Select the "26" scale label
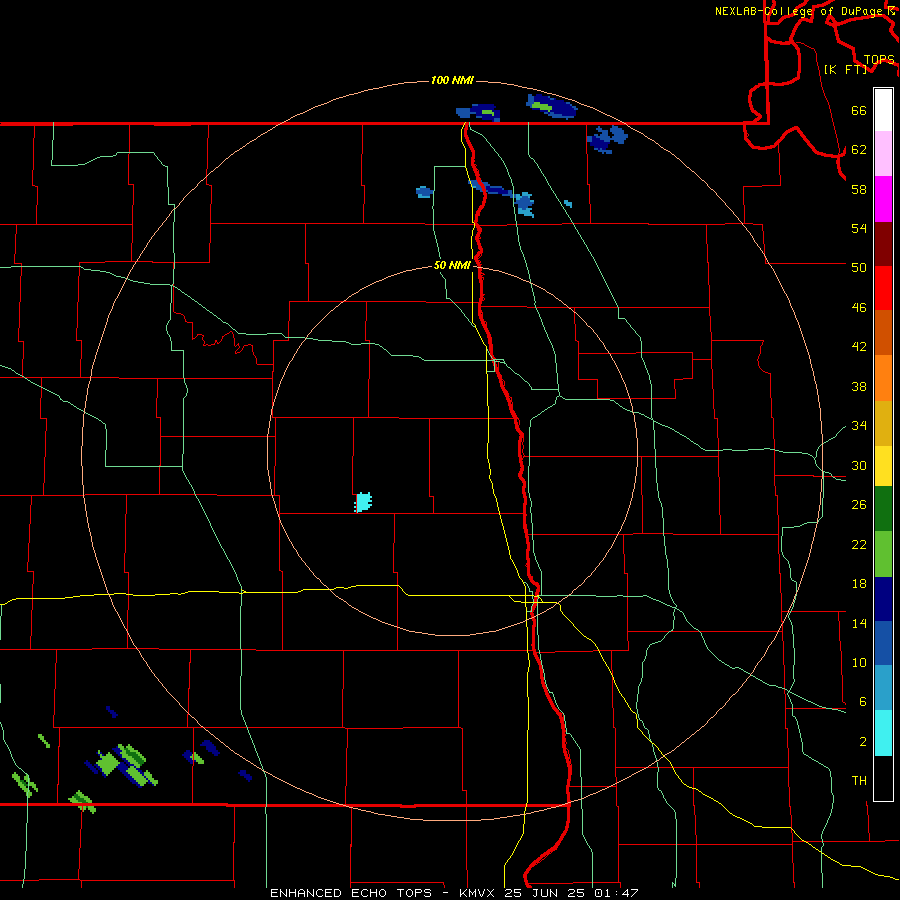The height and width of the screenshot is (900, 900). click(859, 505)
